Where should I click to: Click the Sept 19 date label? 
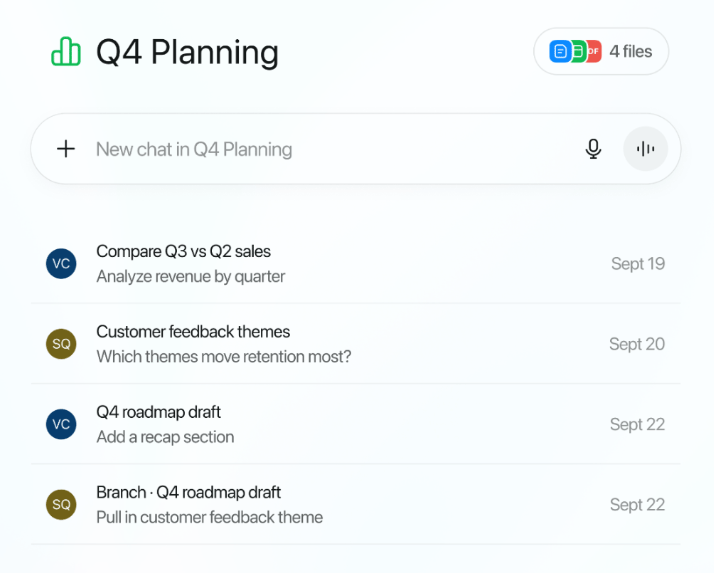tap(638, 264)
